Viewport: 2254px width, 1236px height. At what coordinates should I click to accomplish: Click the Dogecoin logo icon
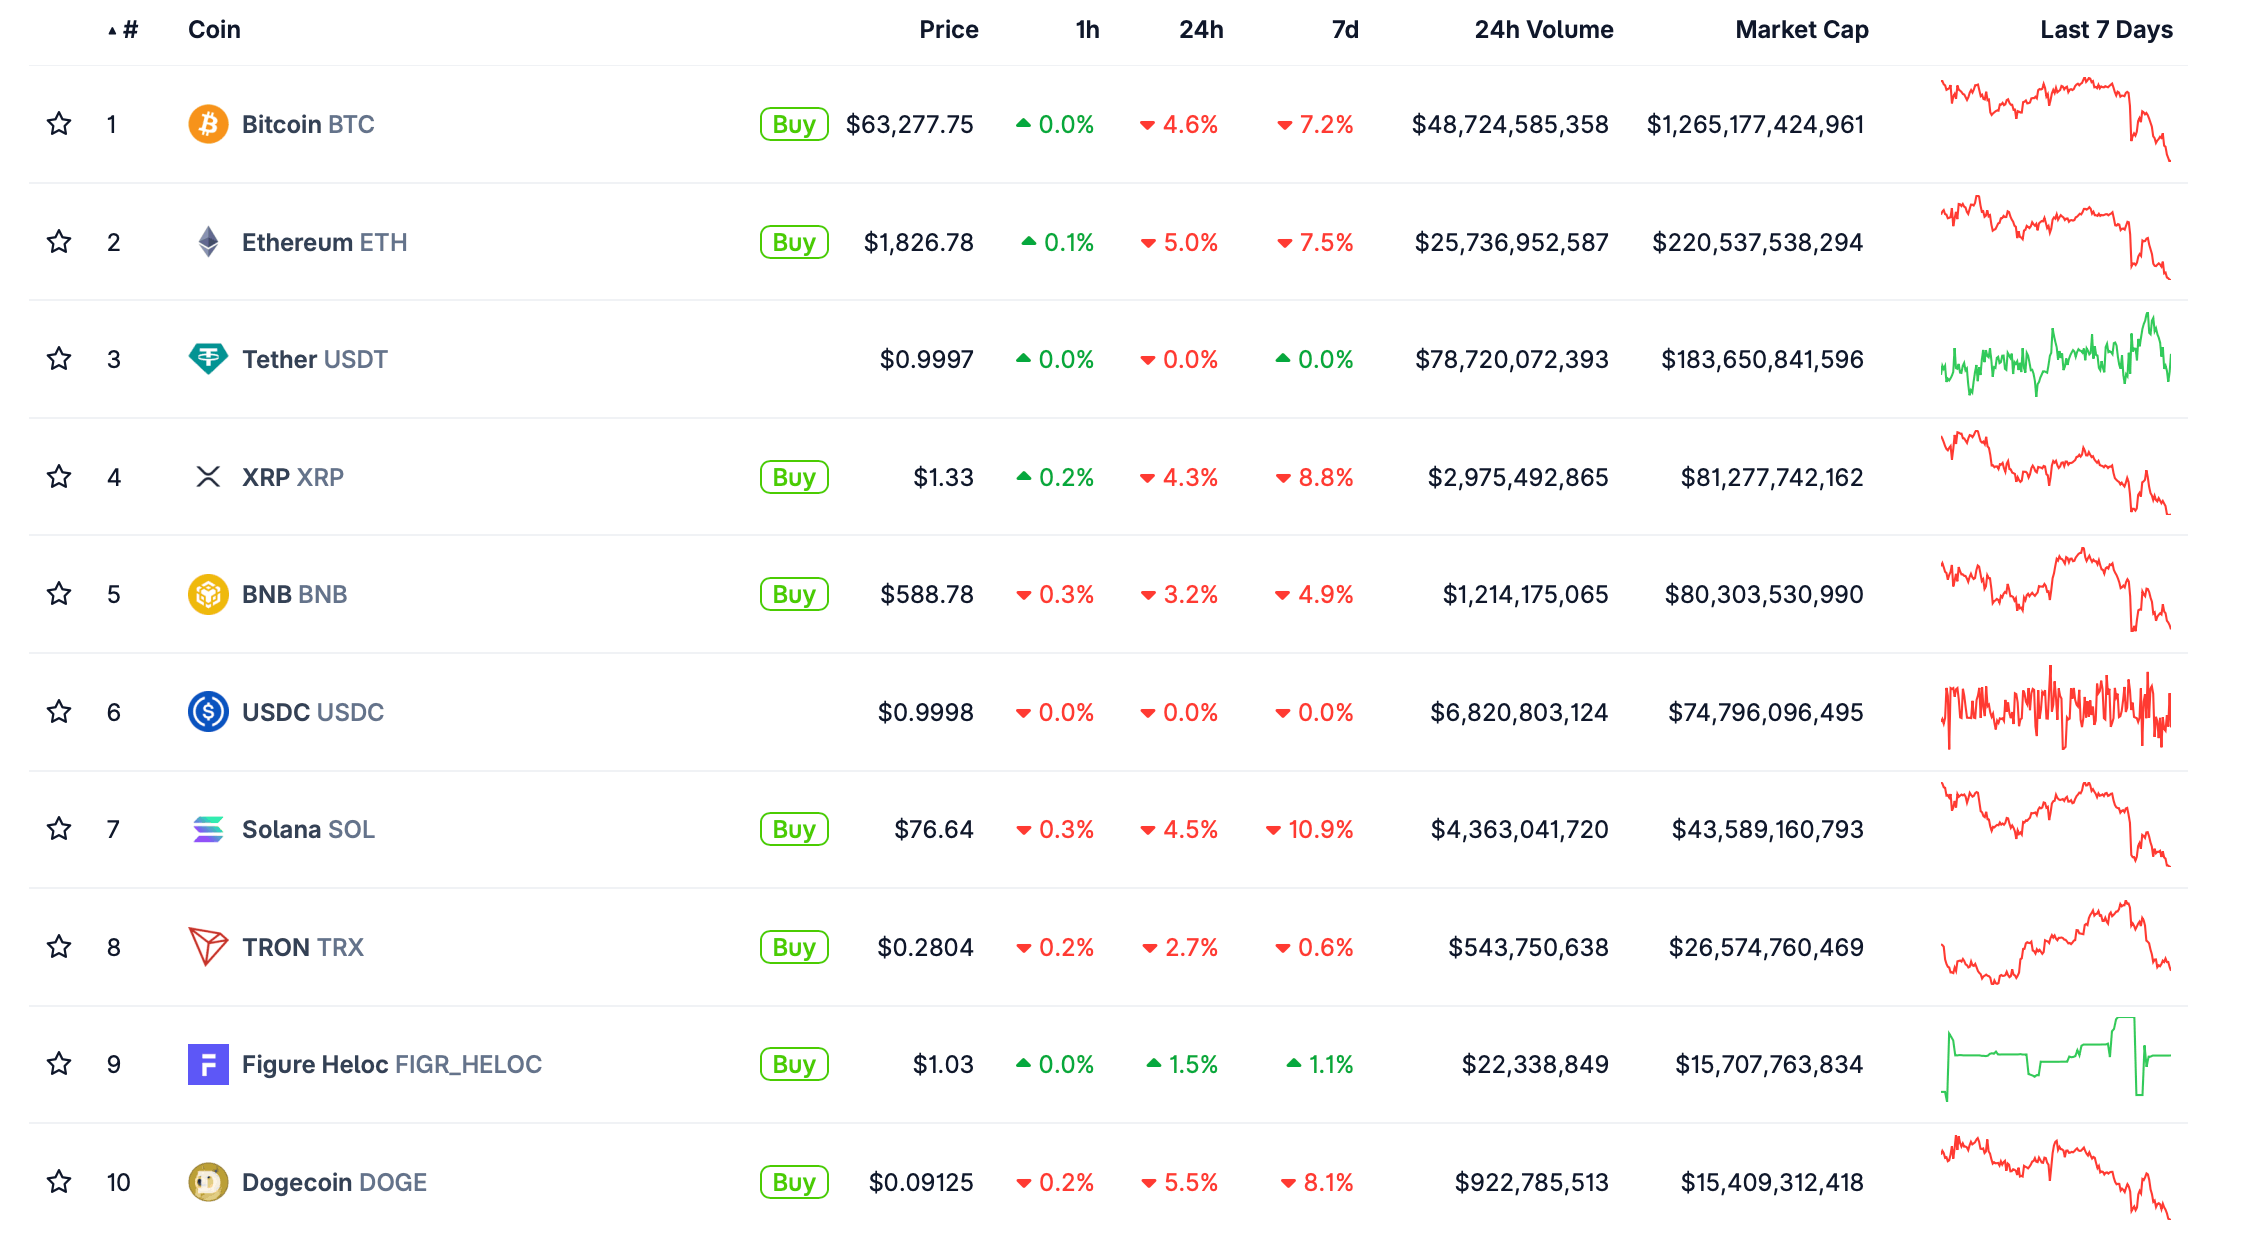click(208, 1182)
